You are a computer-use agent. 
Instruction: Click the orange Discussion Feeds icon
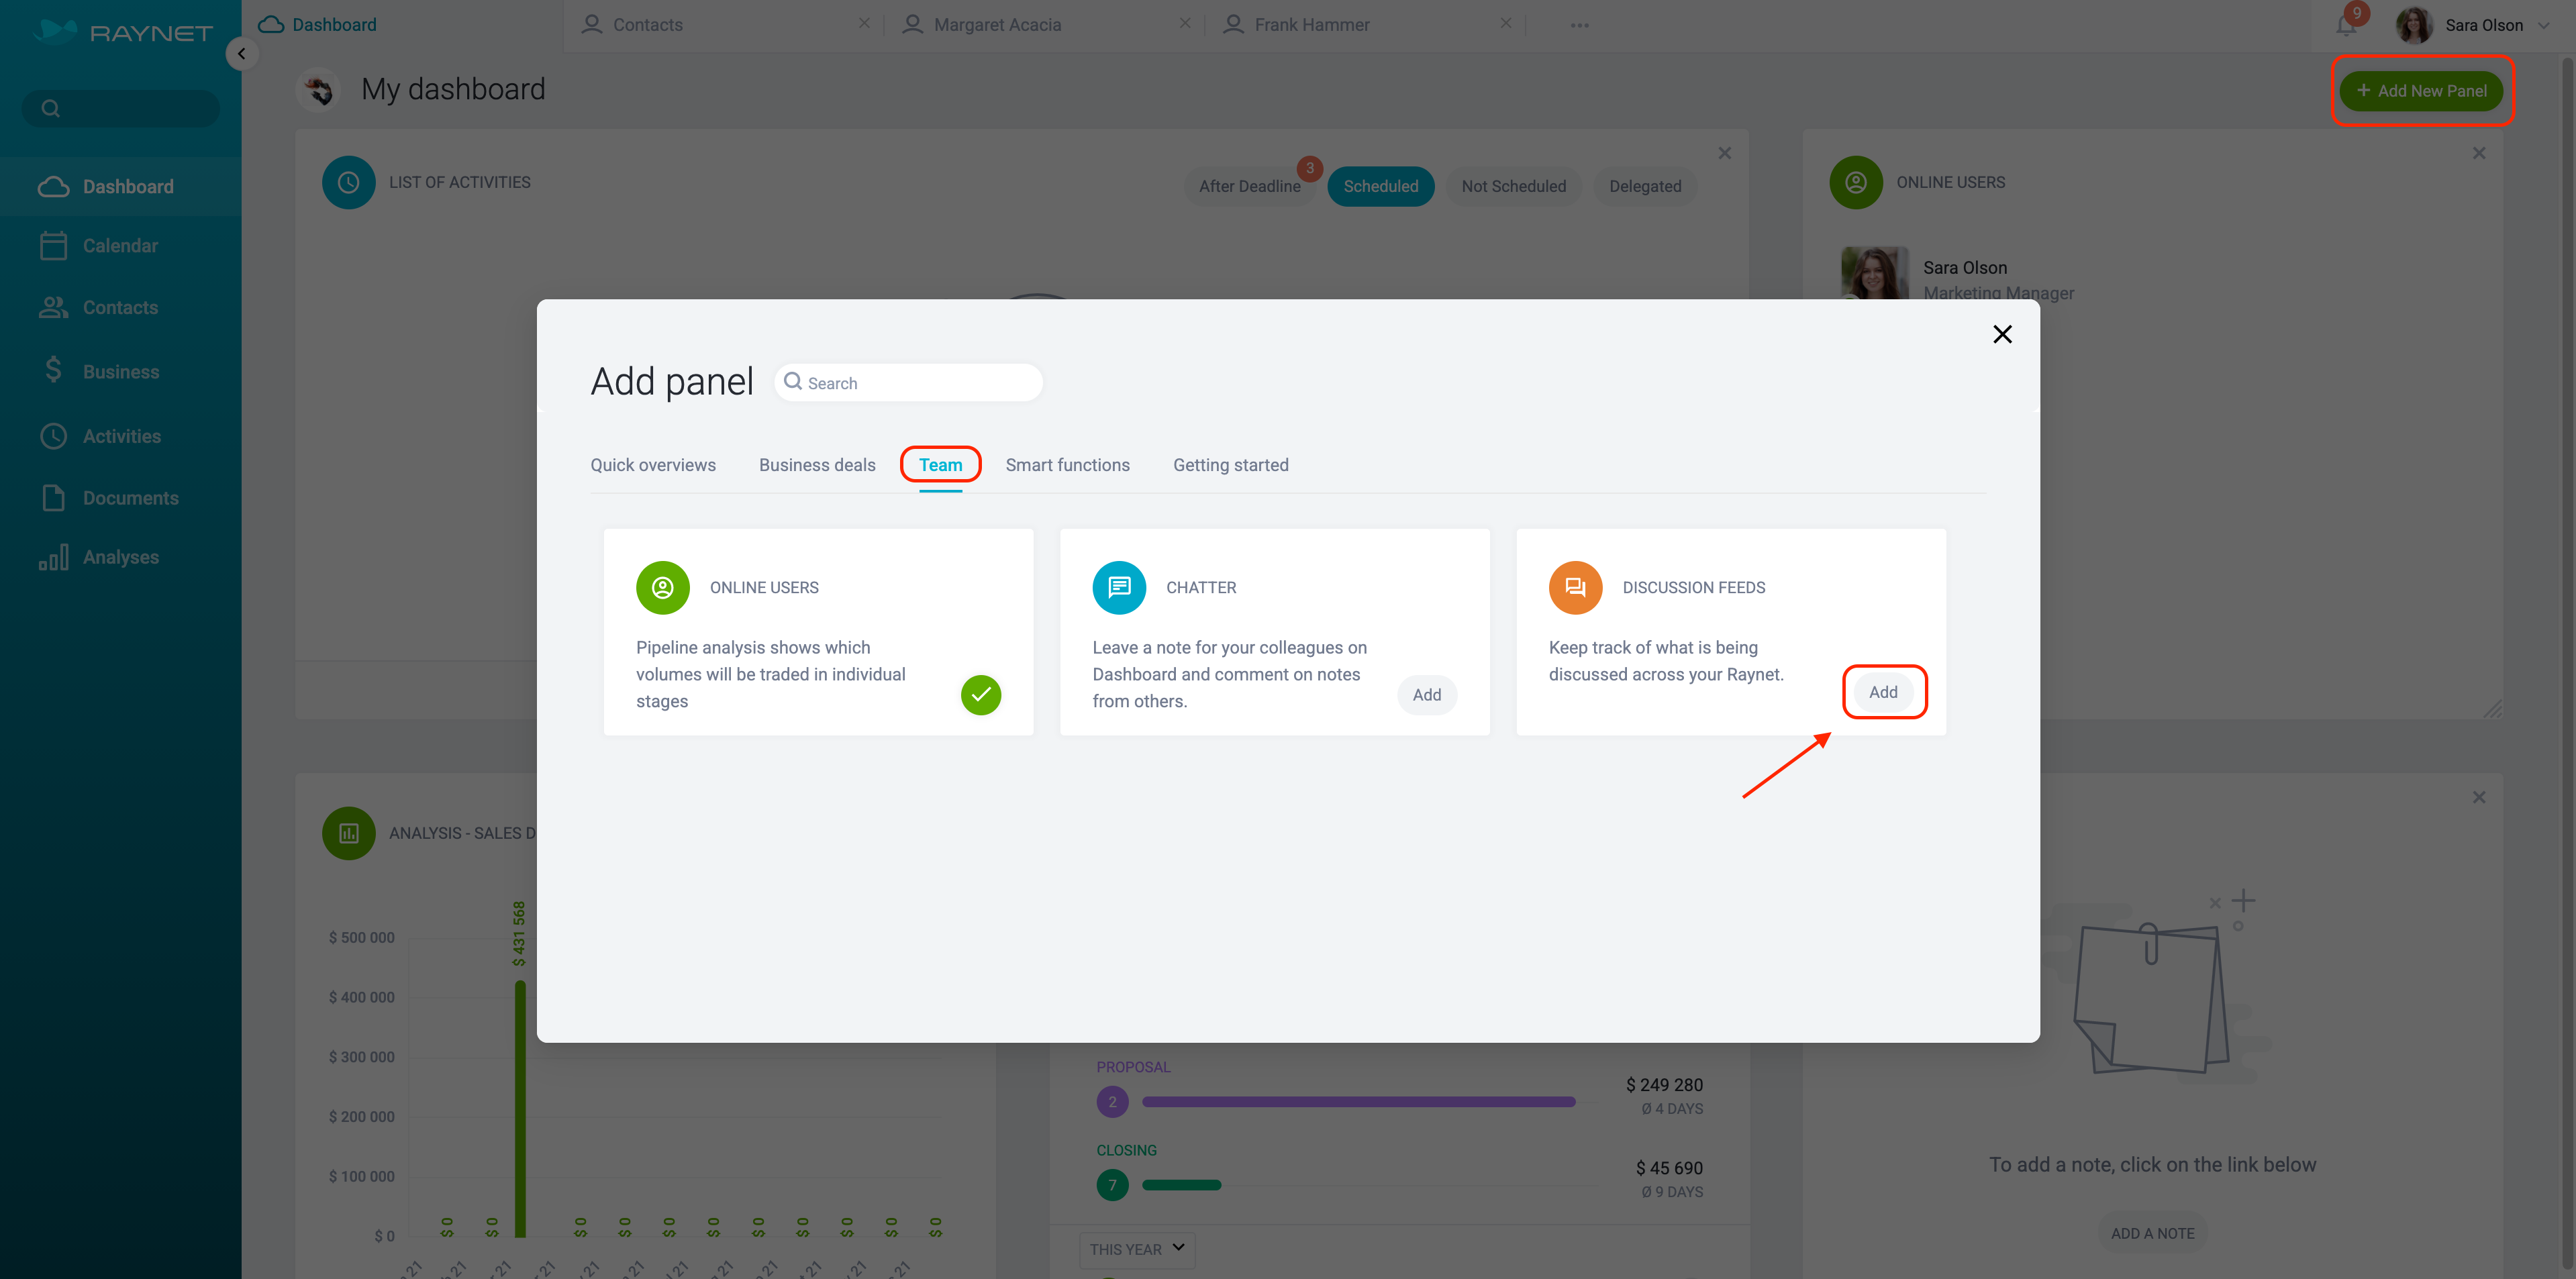click(x=1576, y=588)
